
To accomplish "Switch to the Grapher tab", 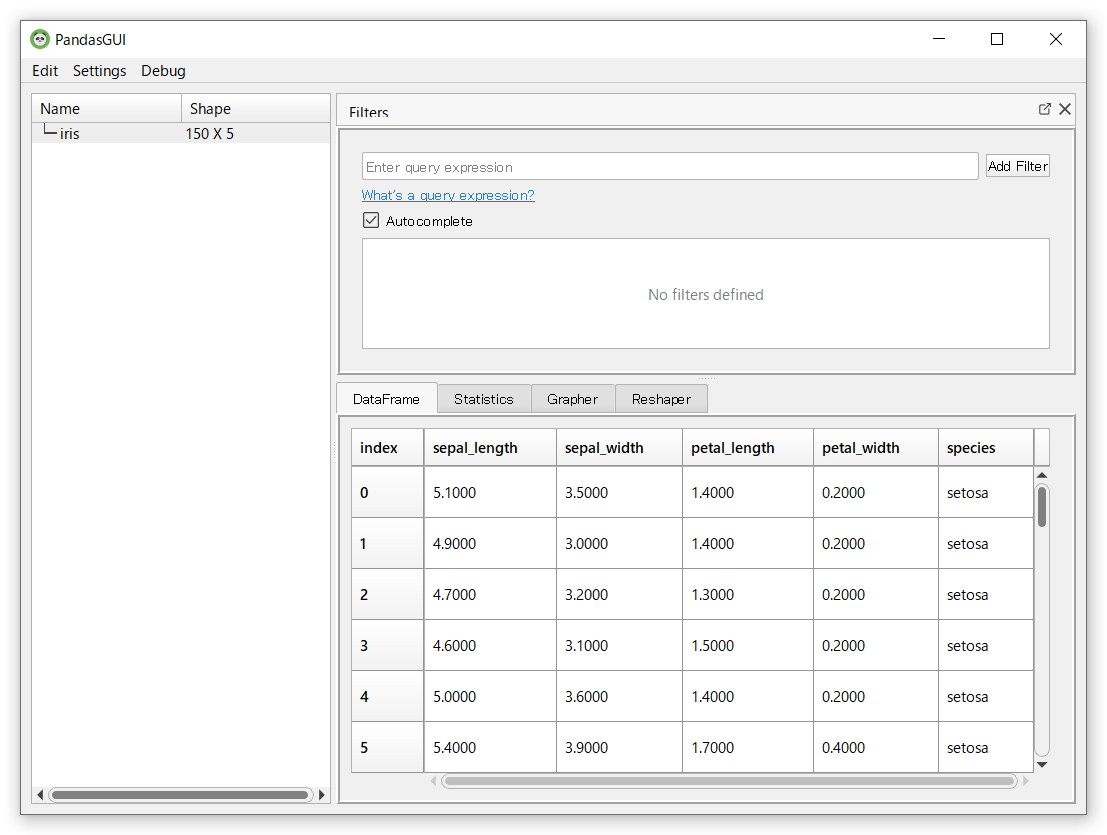I will point(572,399).
